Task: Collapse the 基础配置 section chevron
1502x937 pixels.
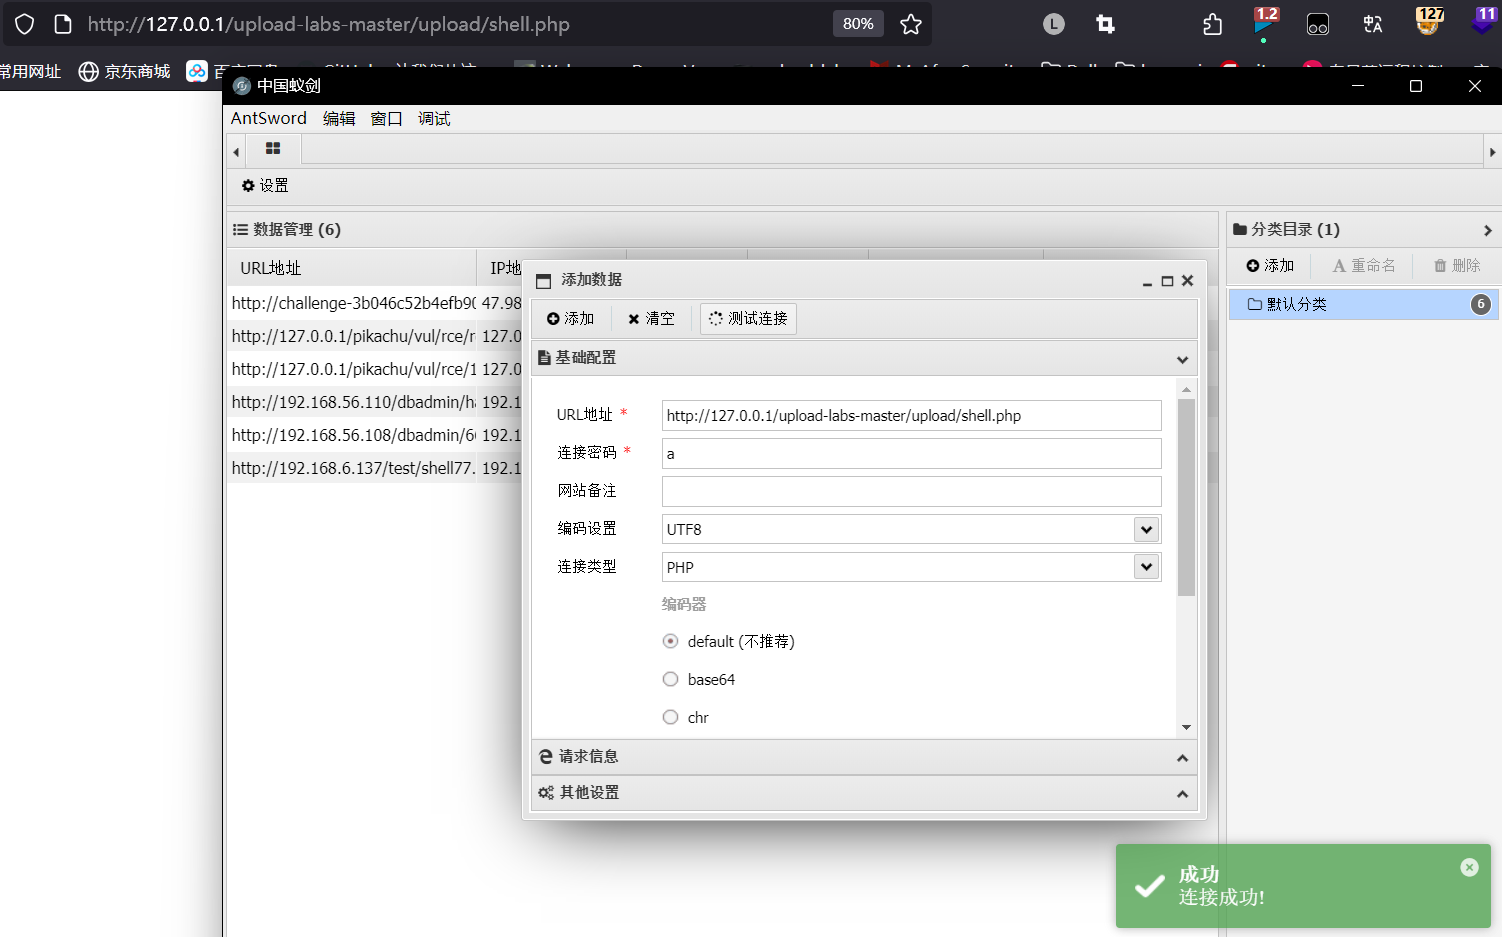Action: [x=1182, y=359]
